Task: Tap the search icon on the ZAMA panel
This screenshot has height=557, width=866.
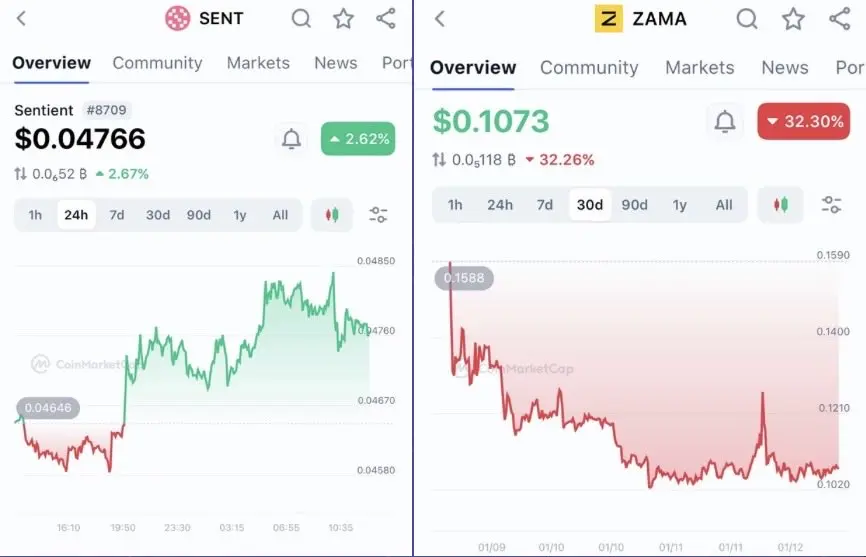Action: pos(746,18)
